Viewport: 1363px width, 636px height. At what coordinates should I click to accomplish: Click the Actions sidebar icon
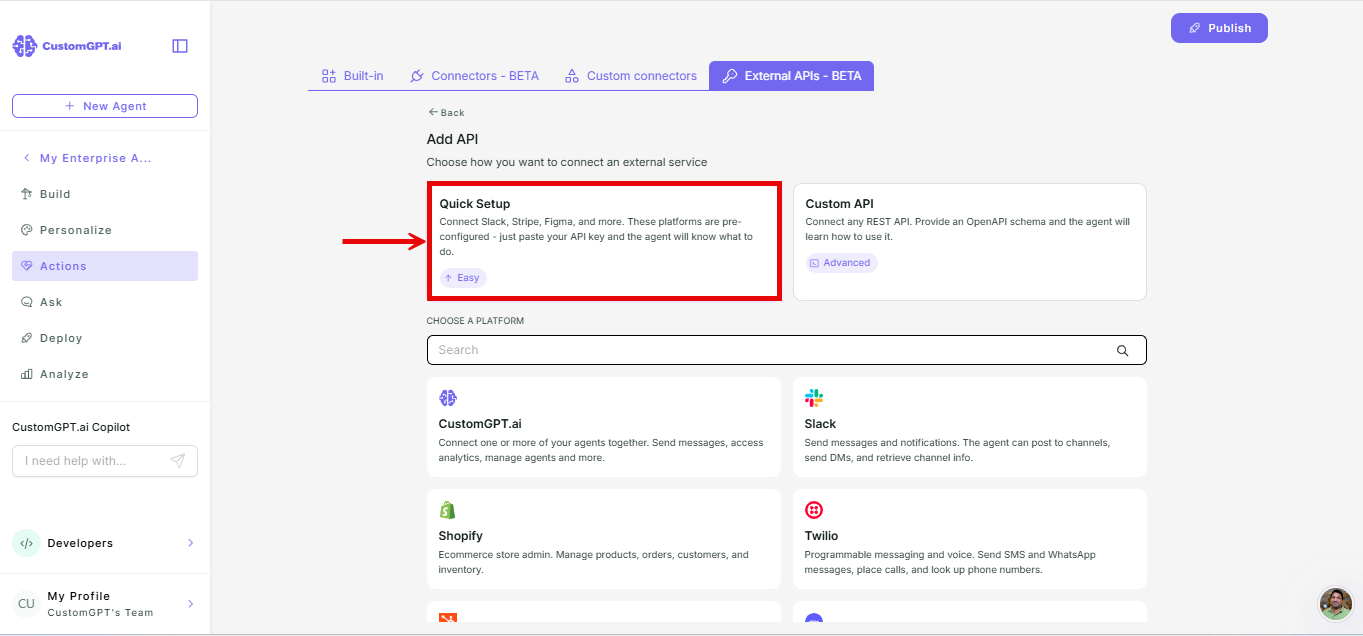click(x=27, y=266)
